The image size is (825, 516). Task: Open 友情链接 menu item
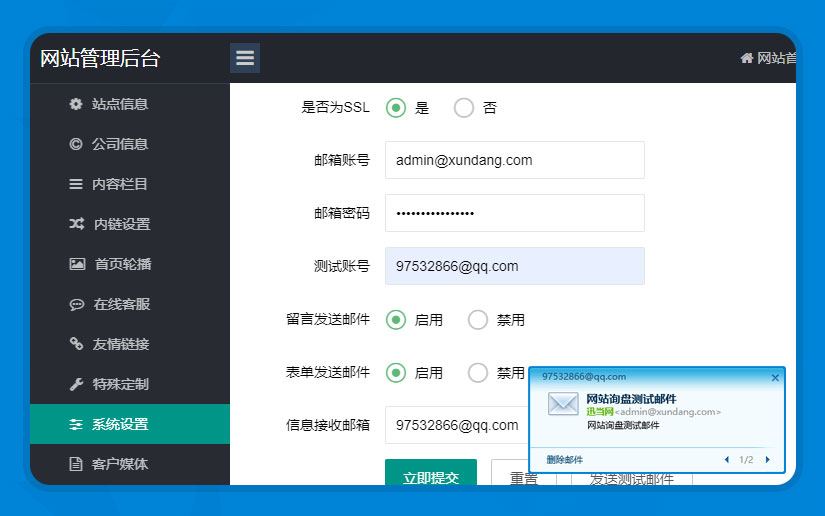130,344
